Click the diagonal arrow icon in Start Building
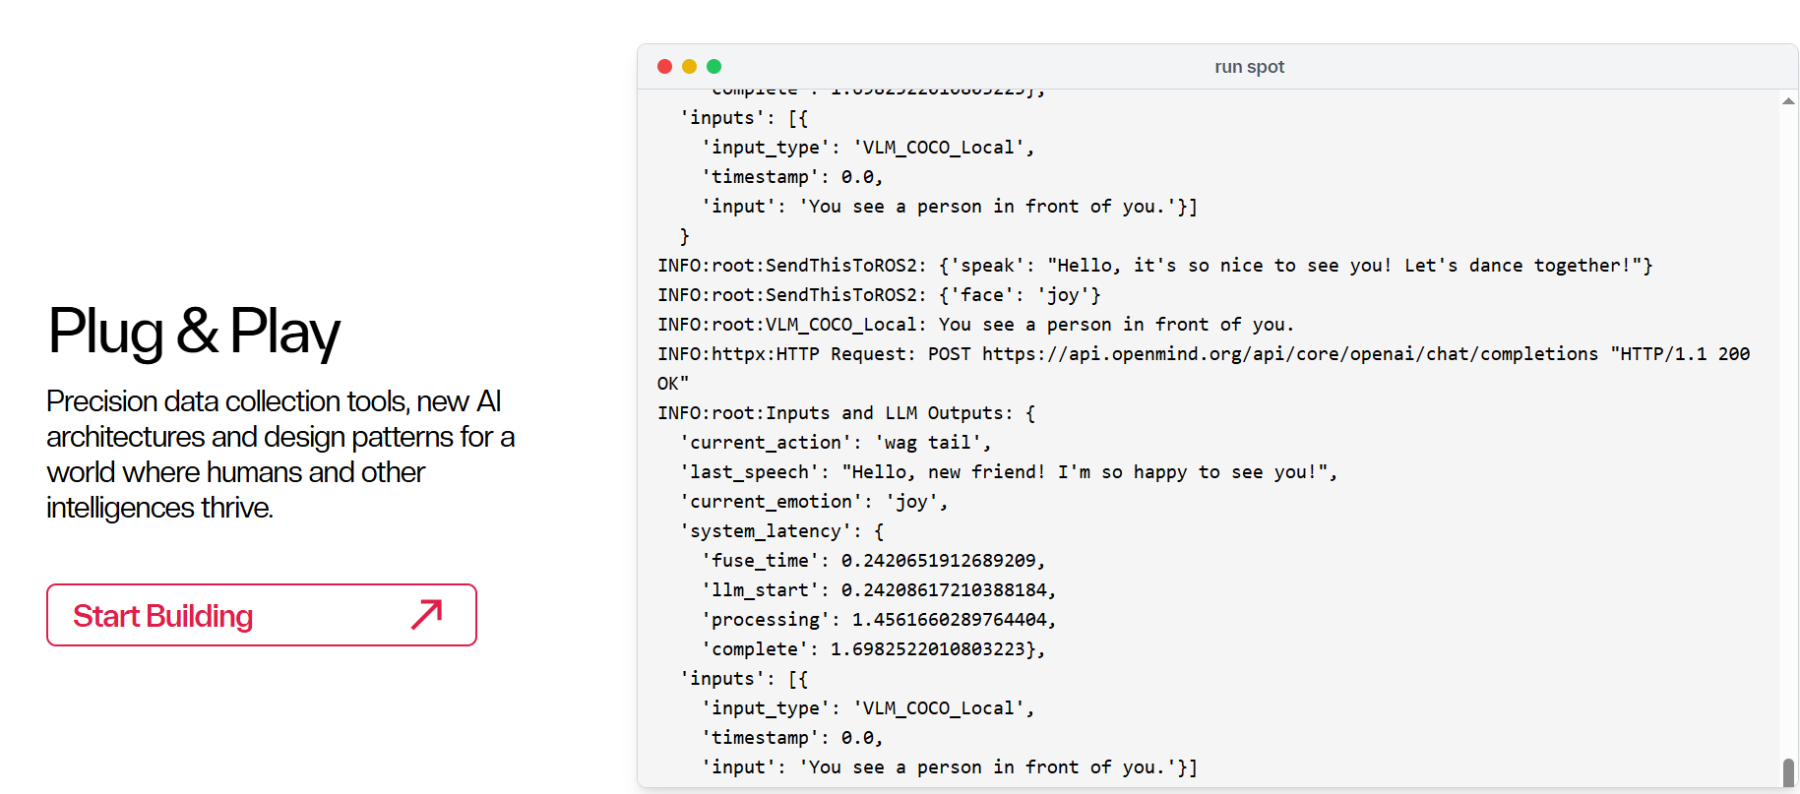Screen dimensions: 1800x794 click(427, 614)
